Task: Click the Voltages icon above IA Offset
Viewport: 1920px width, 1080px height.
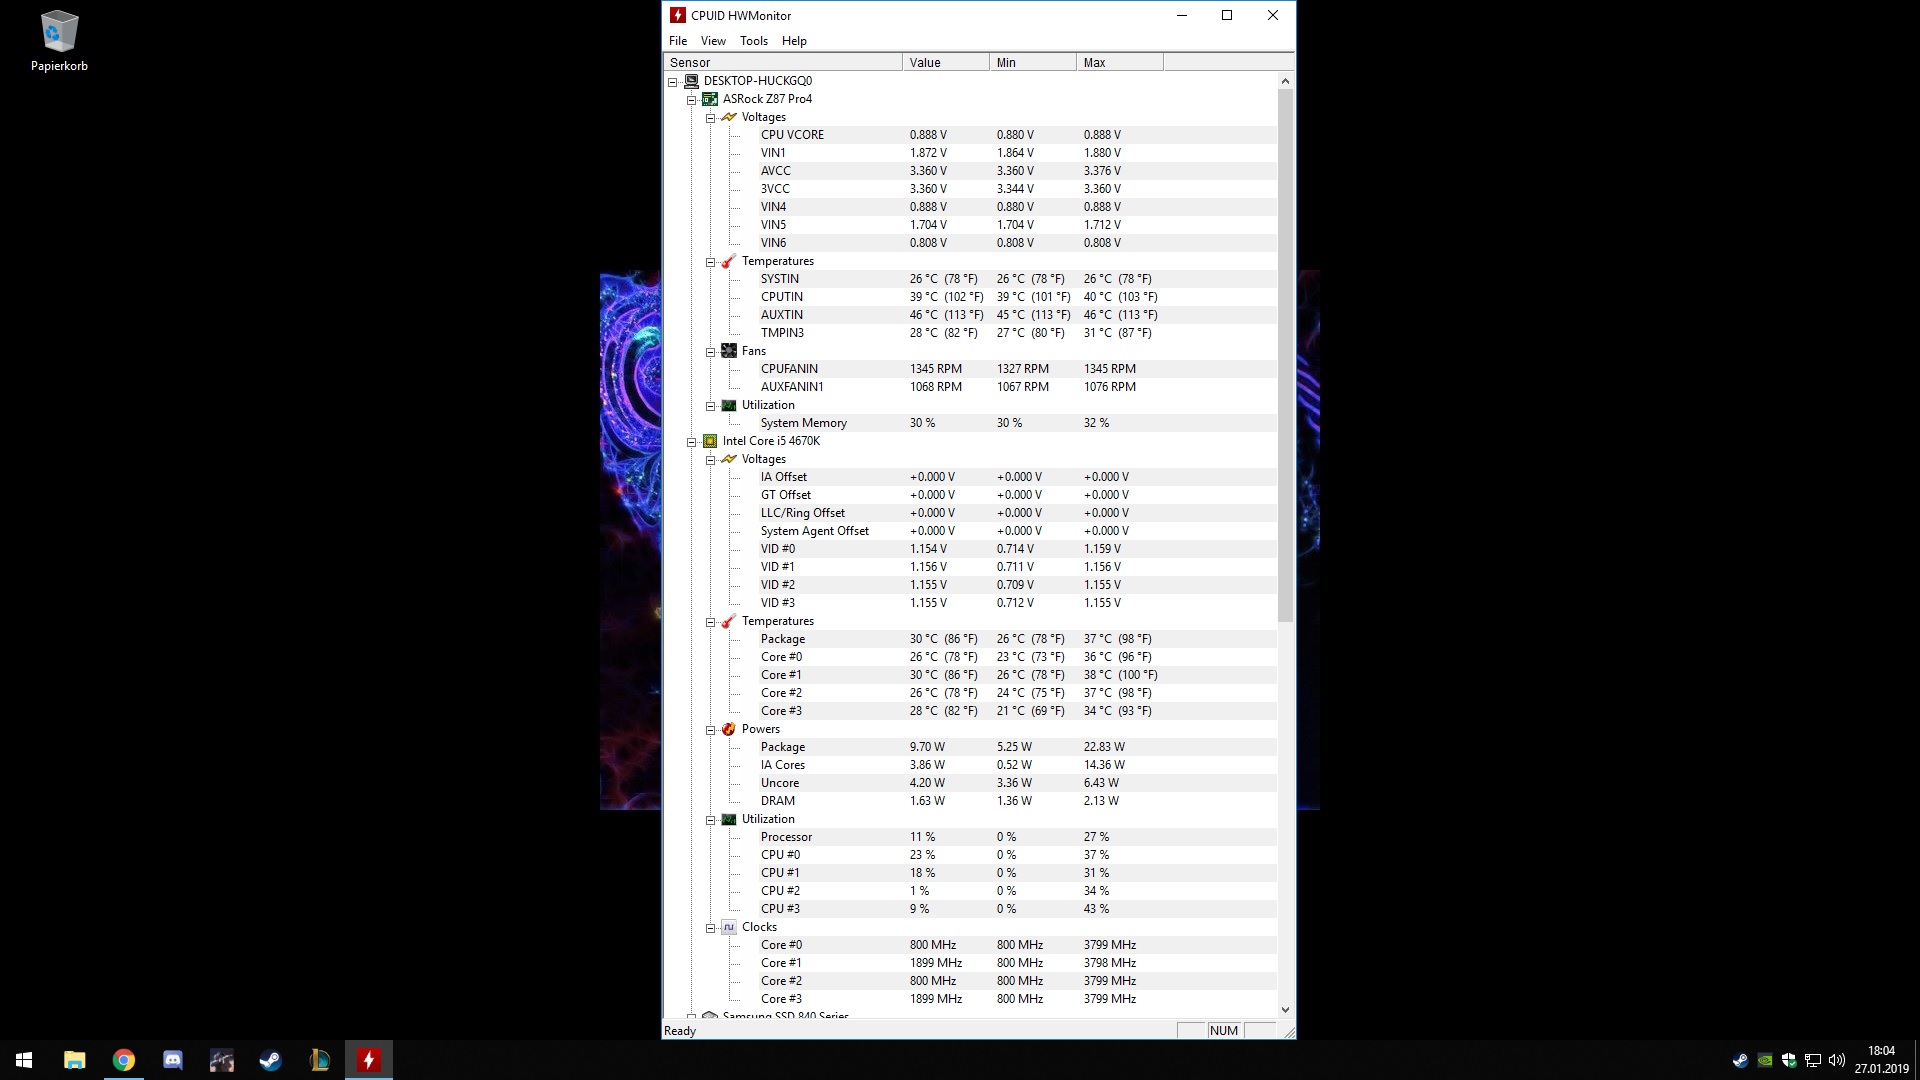Action: [729, 459]
